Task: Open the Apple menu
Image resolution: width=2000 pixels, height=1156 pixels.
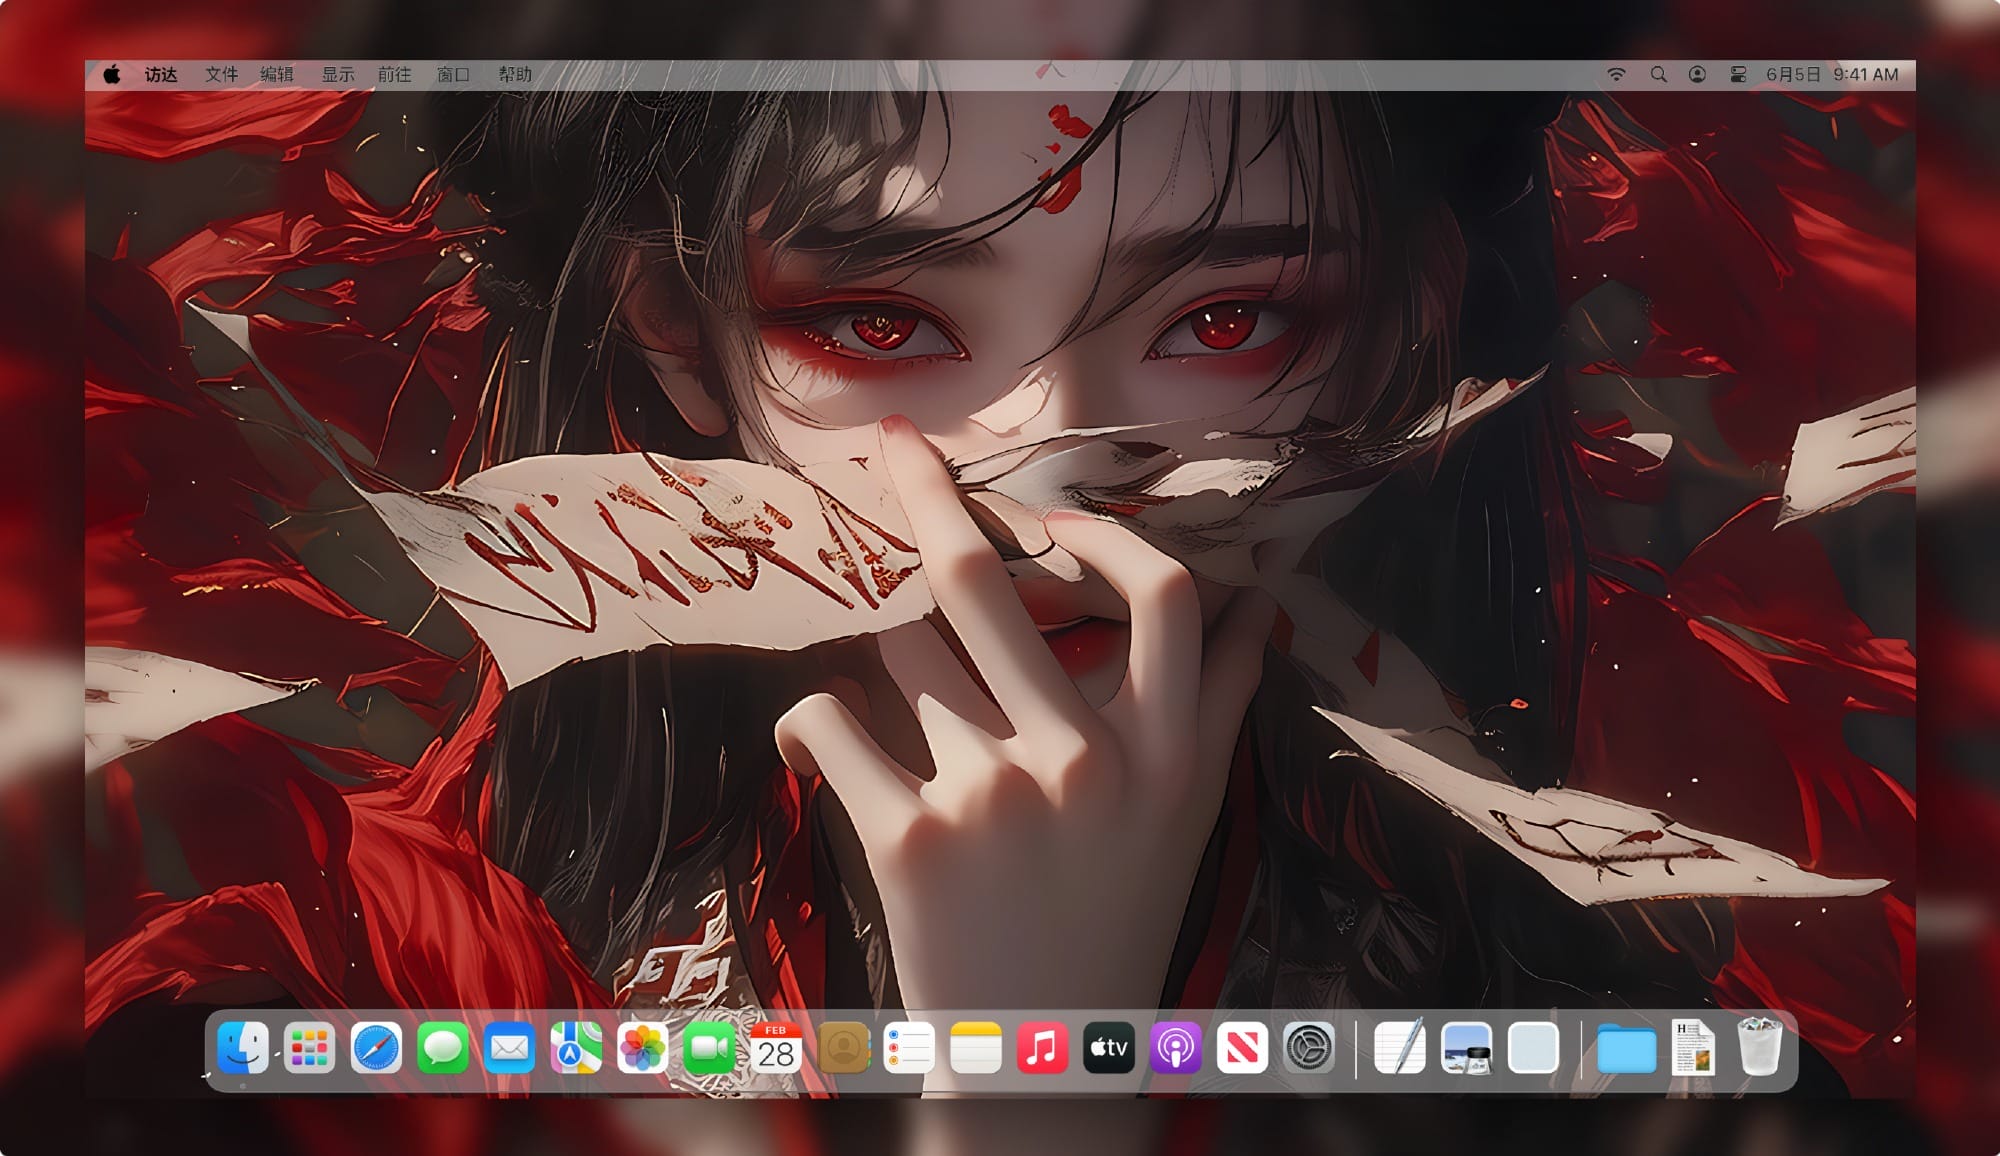Action: tap(112, 75)
